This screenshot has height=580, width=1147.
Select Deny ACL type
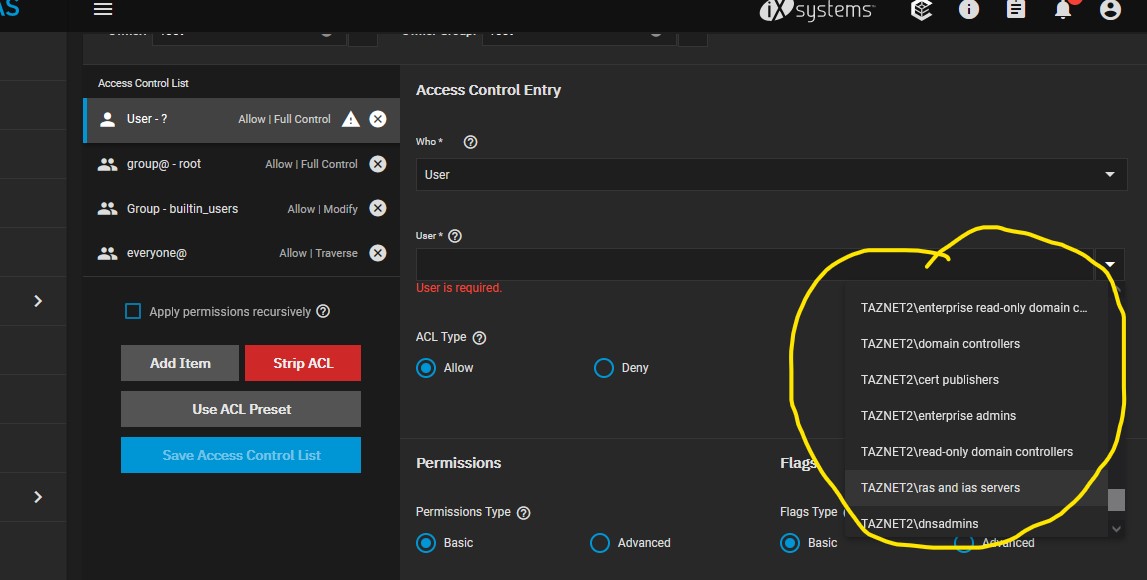pyautogui.click(x=603, y=368)
